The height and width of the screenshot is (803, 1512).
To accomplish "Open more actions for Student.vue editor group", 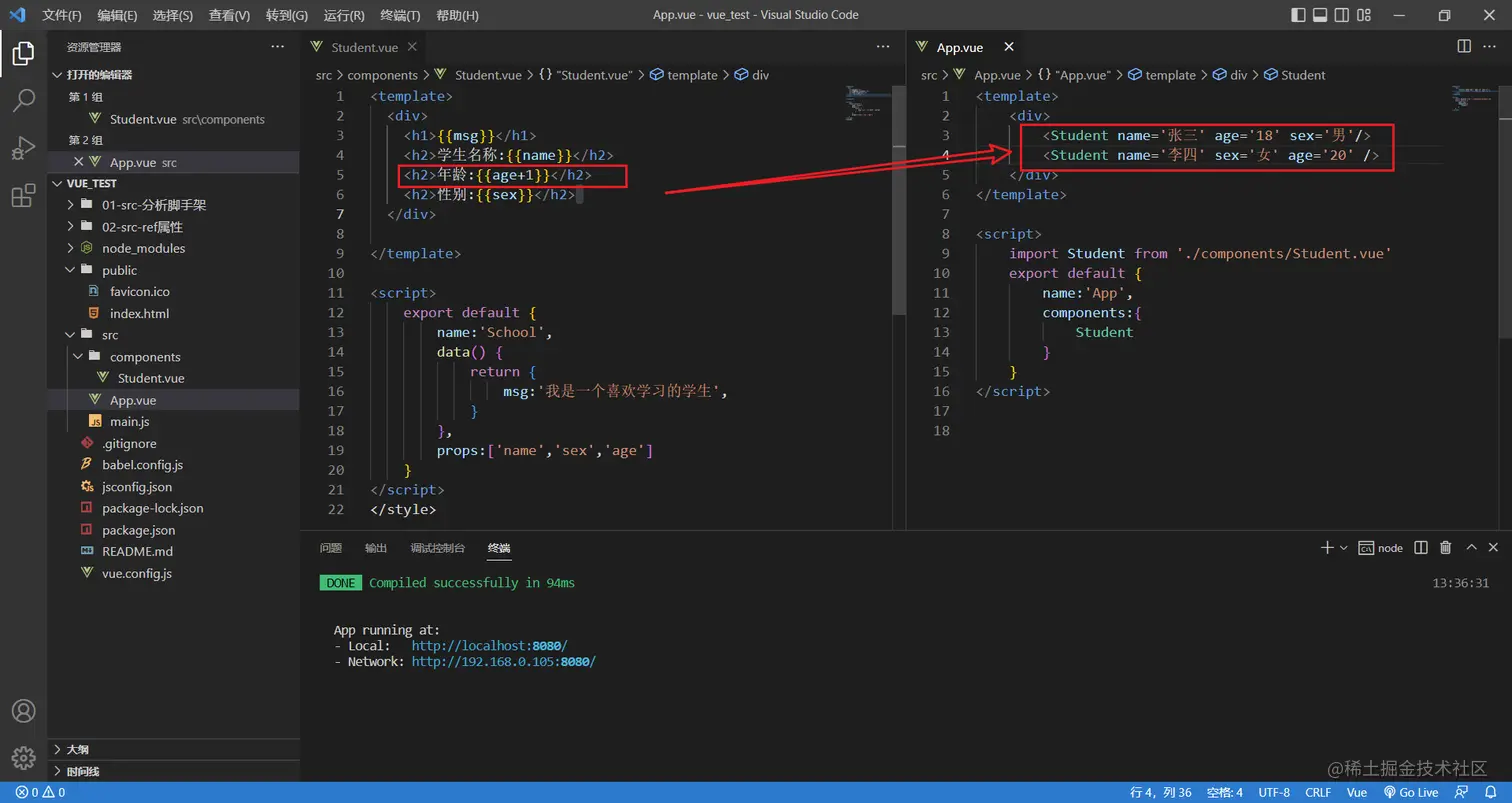I will (882, 47).
